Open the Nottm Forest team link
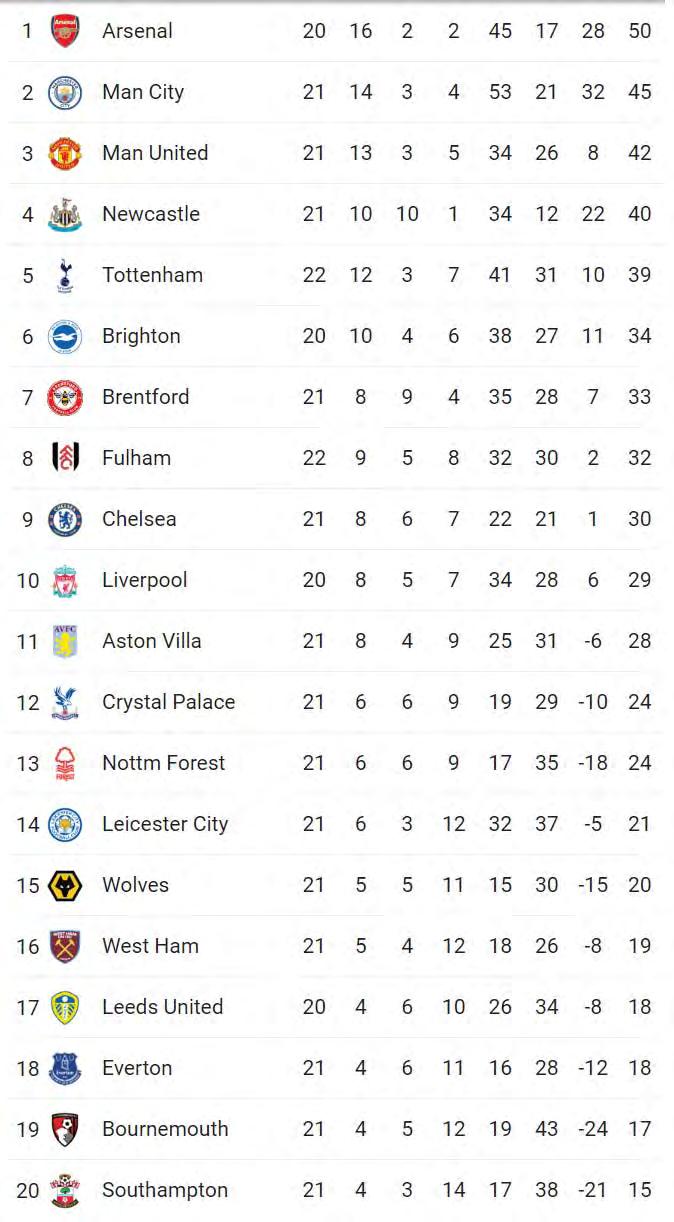This screenshot has width=674, height=1222. (163, 763)
